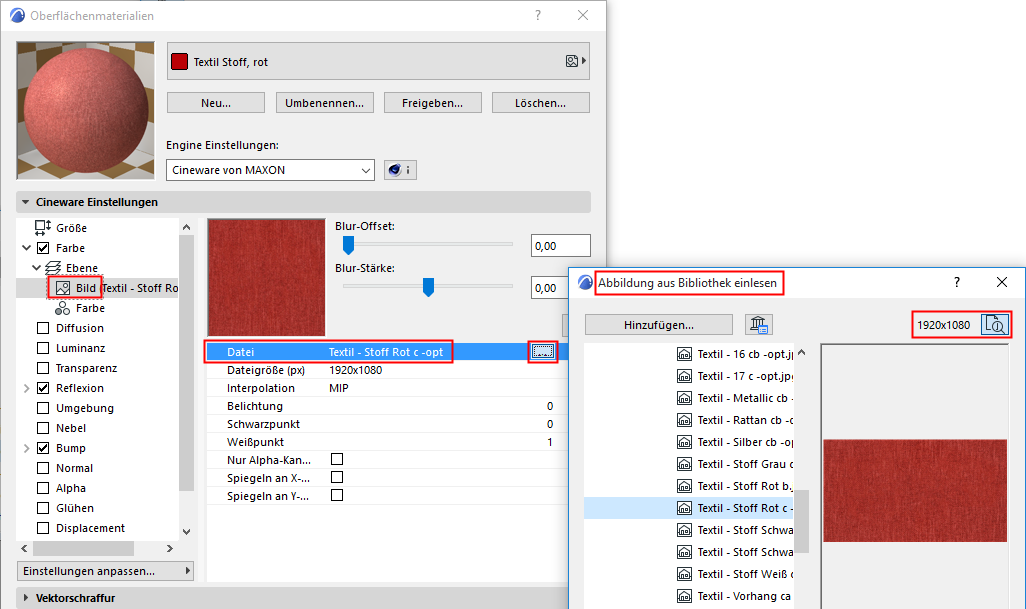Click the channel tree scroll-right arrow
Image resolution: width=1026 pixels, height=609 pixels.
click(169, 548)
